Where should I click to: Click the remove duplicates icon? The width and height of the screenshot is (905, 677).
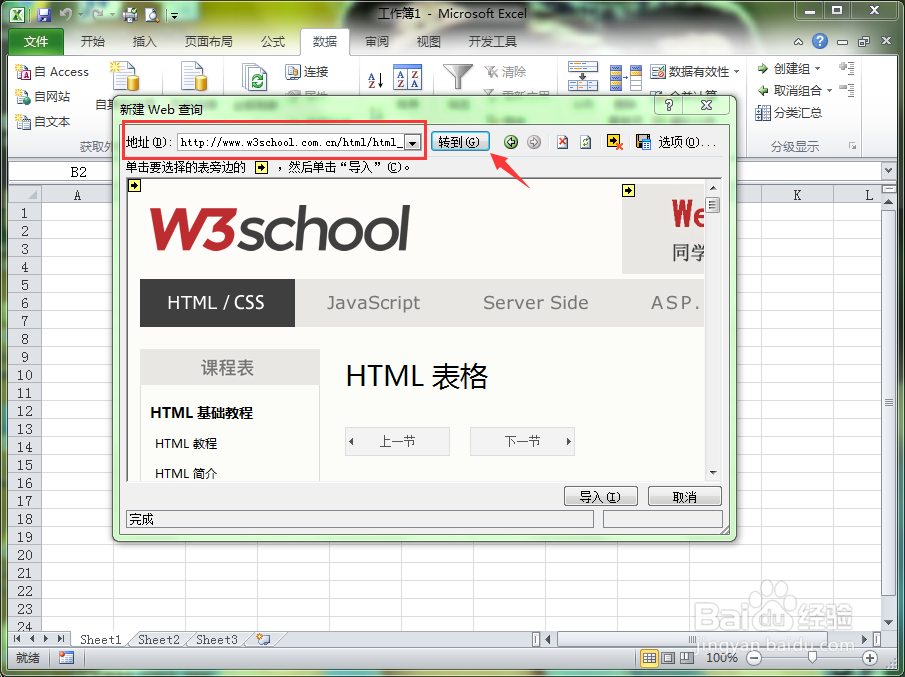click(626, 77)
